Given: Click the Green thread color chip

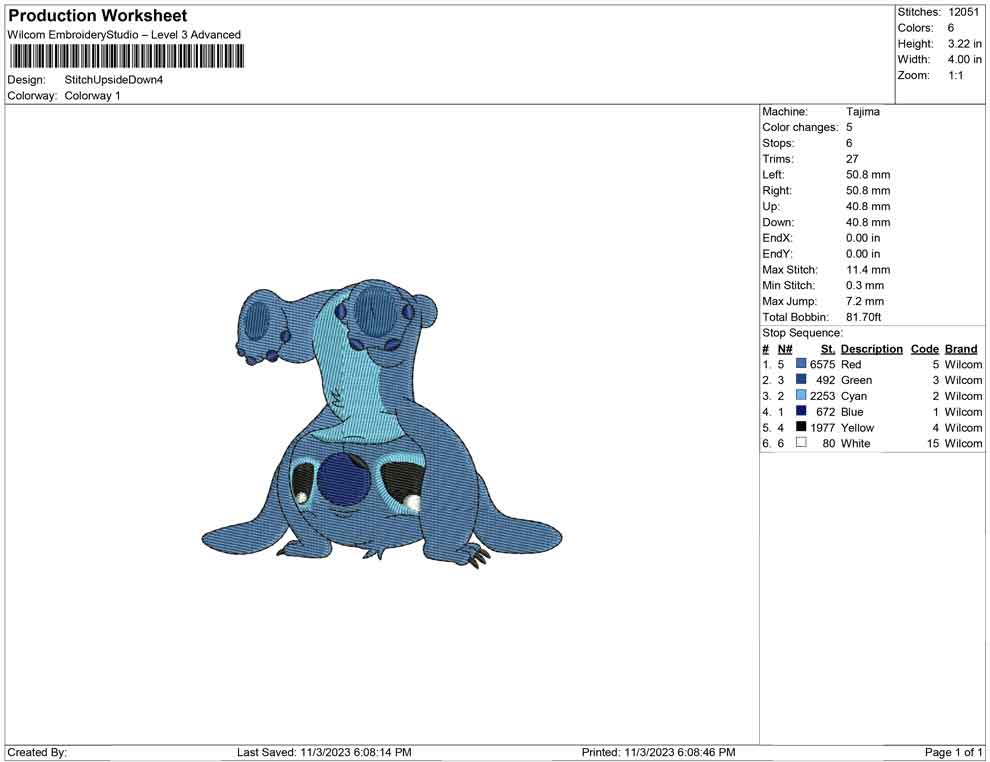Looking at the screenshot, I should (799, 380).
